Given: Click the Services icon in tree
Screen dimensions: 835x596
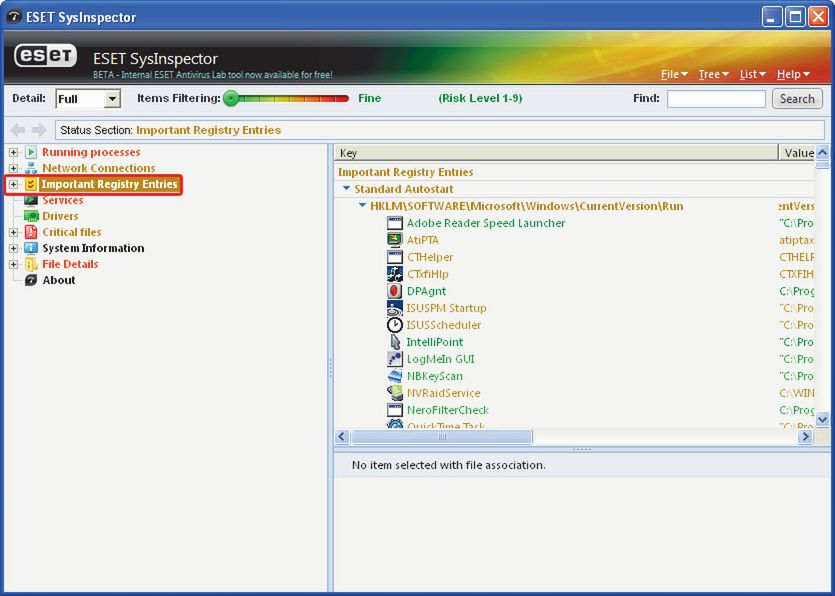Looking at the screenshot, I should tap(31, 200).
